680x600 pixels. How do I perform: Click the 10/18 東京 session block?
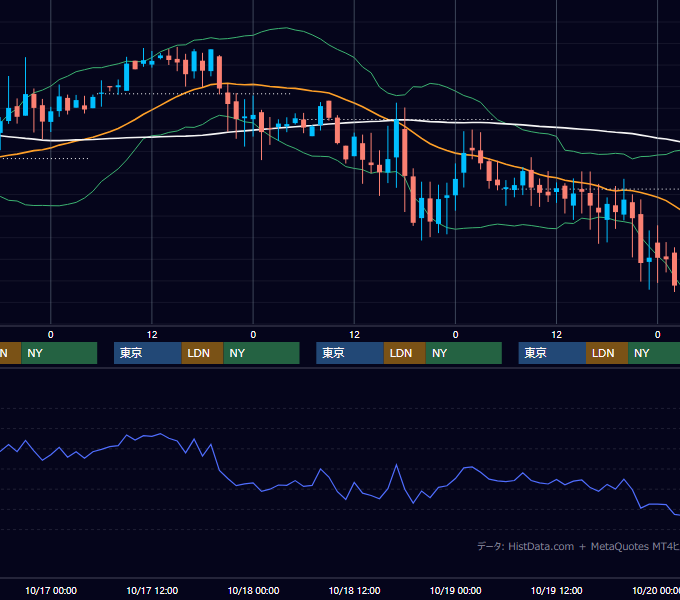point(350,353)
